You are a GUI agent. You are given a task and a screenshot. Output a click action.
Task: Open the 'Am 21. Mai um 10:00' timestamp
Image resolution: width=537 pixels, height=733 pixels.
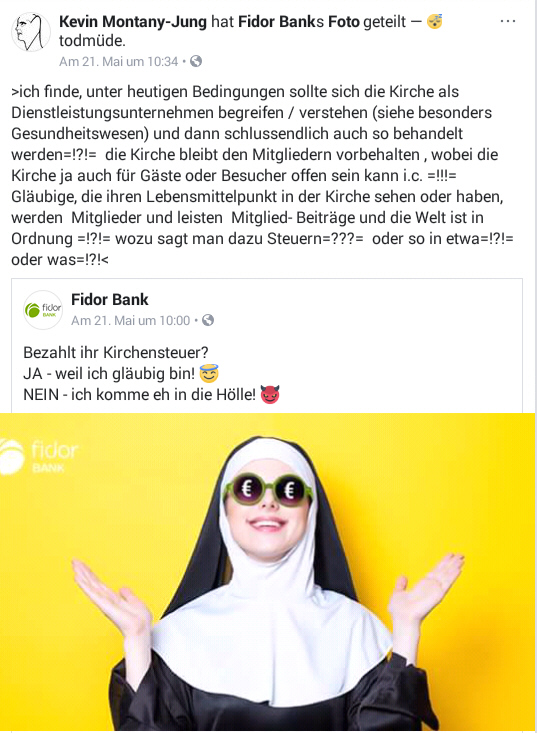(x=130, y=321)
